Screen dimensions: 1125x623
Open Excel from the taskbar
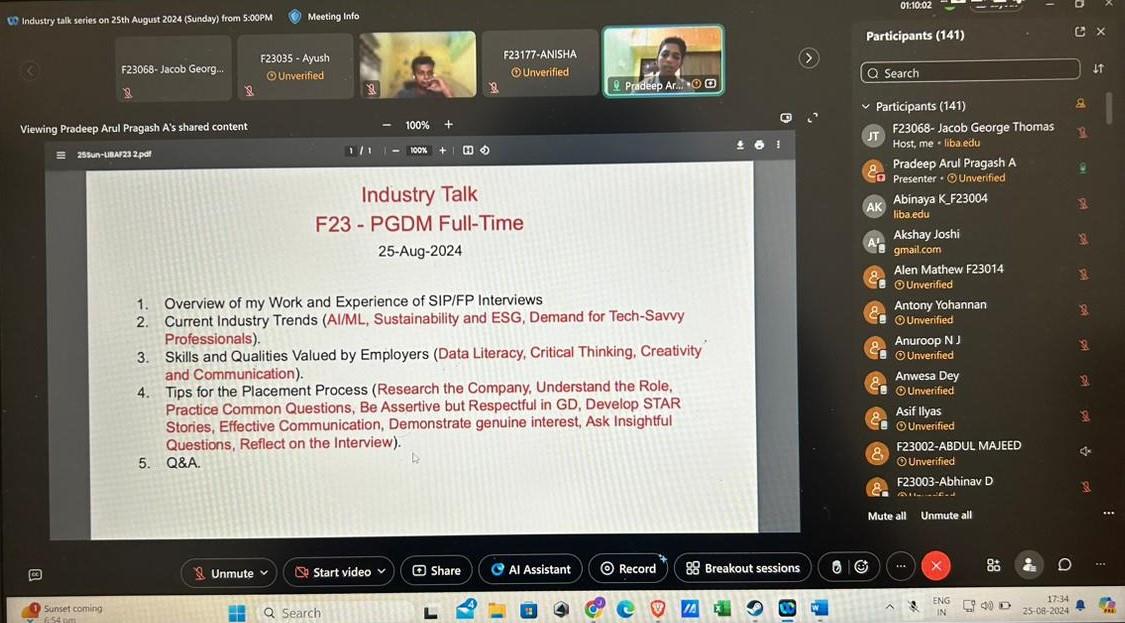point(721,609)
